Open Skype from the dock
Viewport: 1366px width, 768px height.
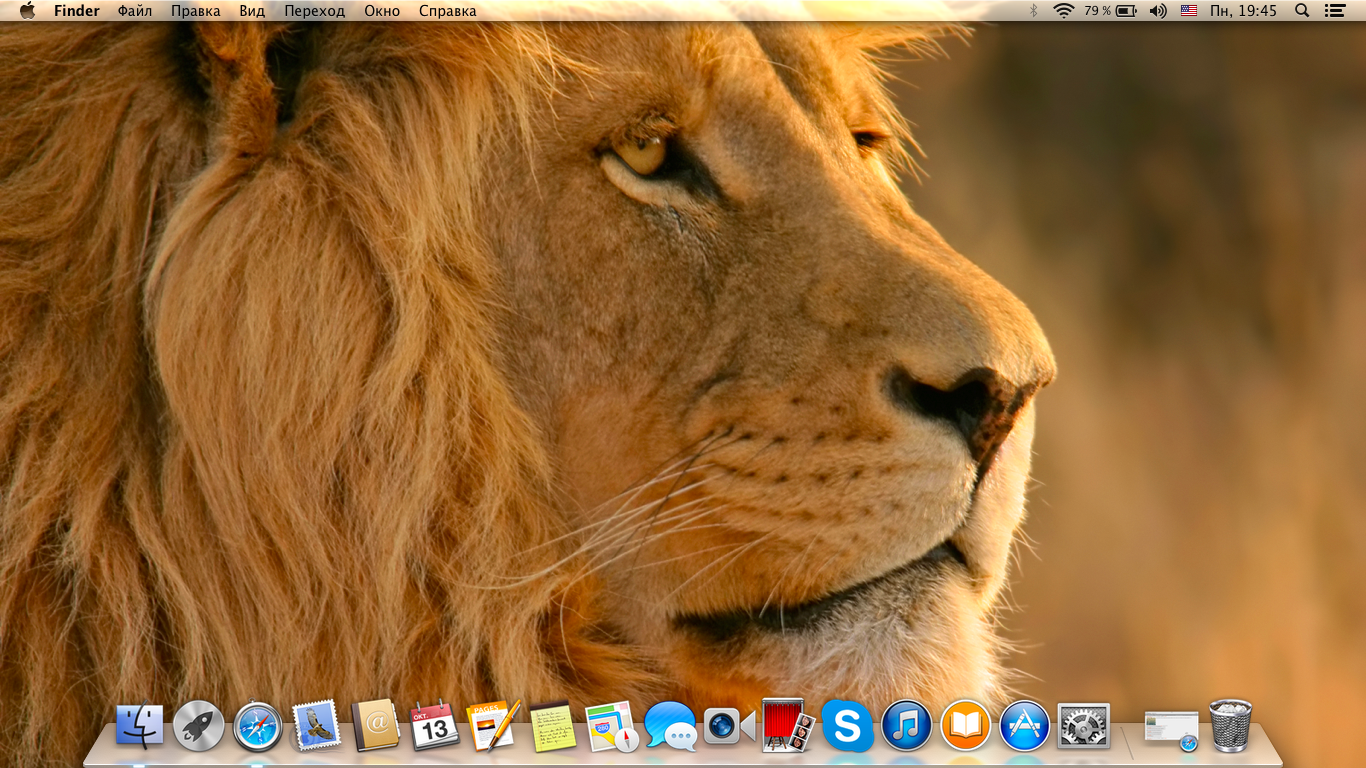tap(847, 726)
